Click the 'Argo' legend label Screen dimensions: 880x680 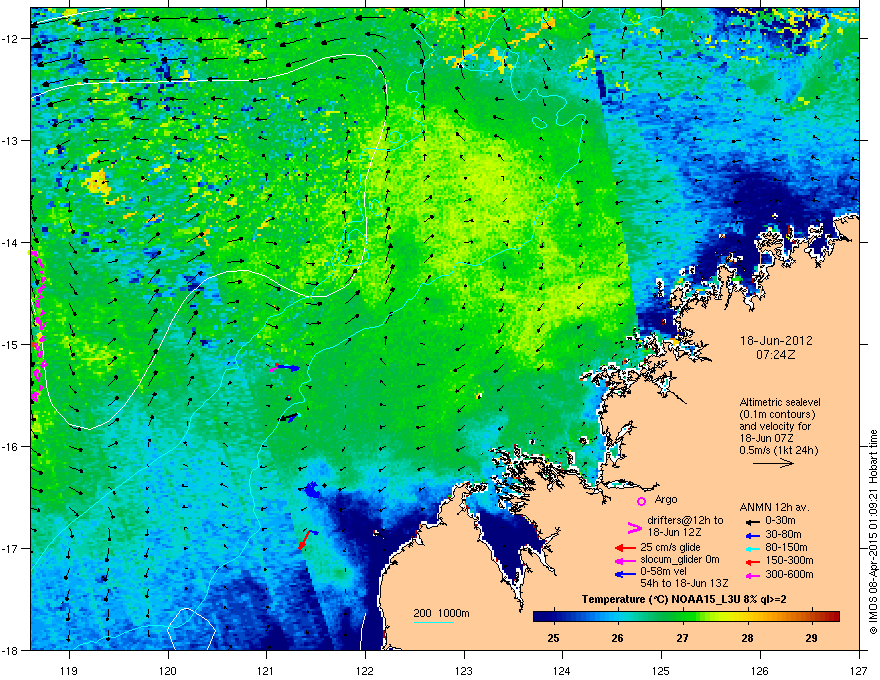click(x=666, y=499)
